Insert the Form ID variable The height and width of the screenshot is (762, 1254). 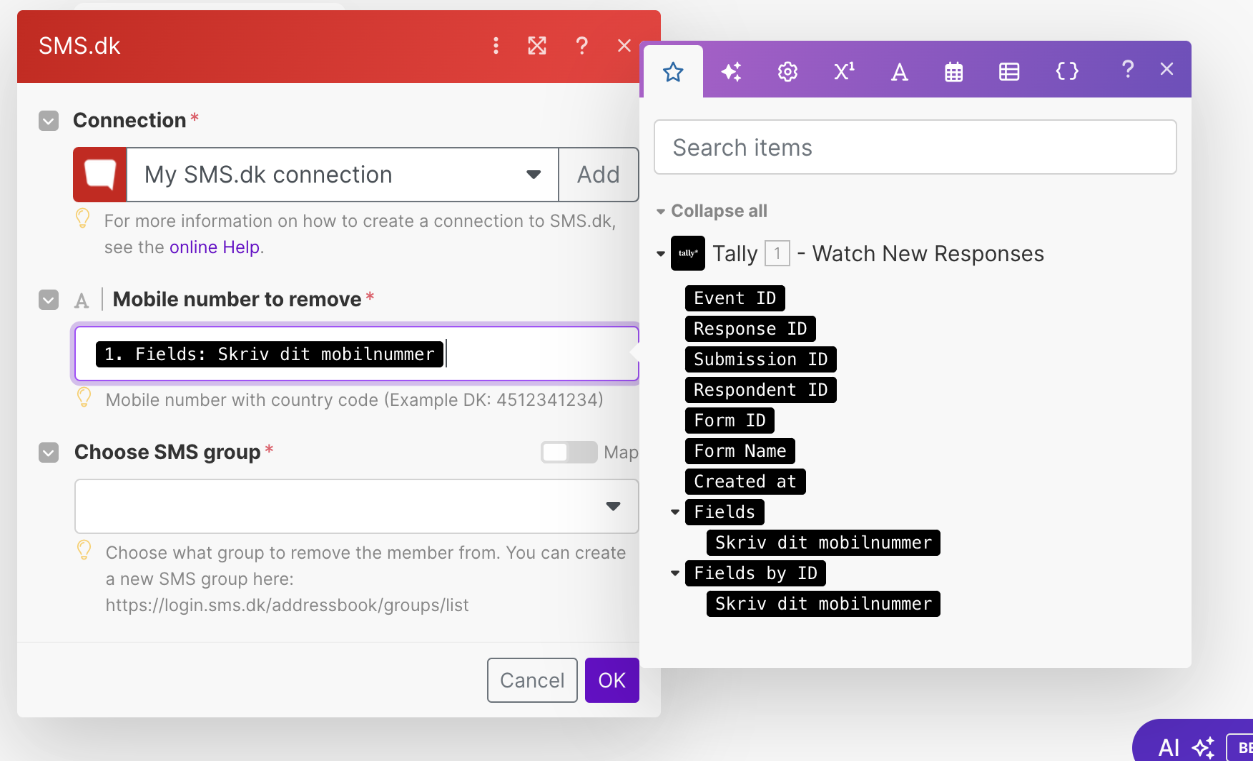click(730, 420)
